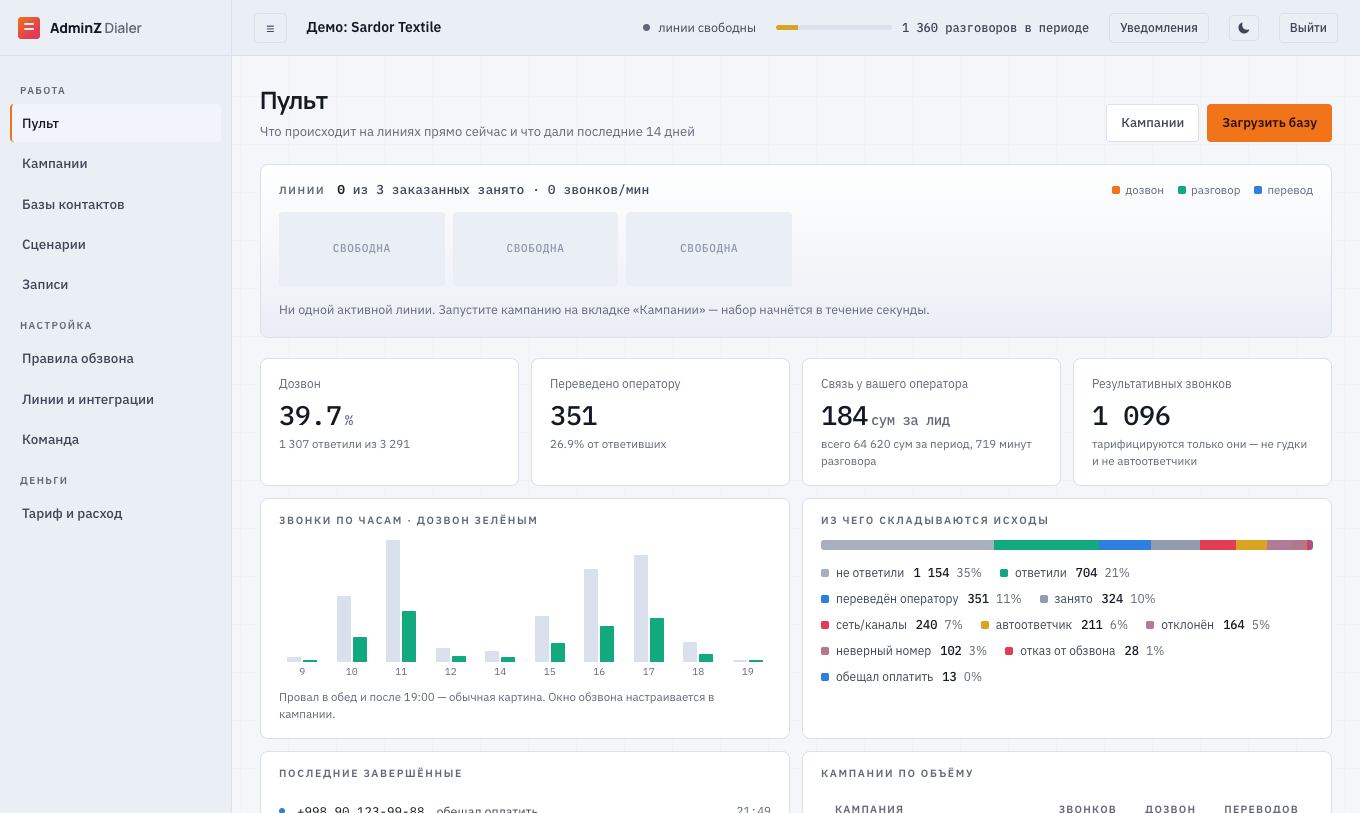Open the Уведомления panel
This screenshot has height=813, width=1360.
pyautogui.click(x=1159, y=28)
